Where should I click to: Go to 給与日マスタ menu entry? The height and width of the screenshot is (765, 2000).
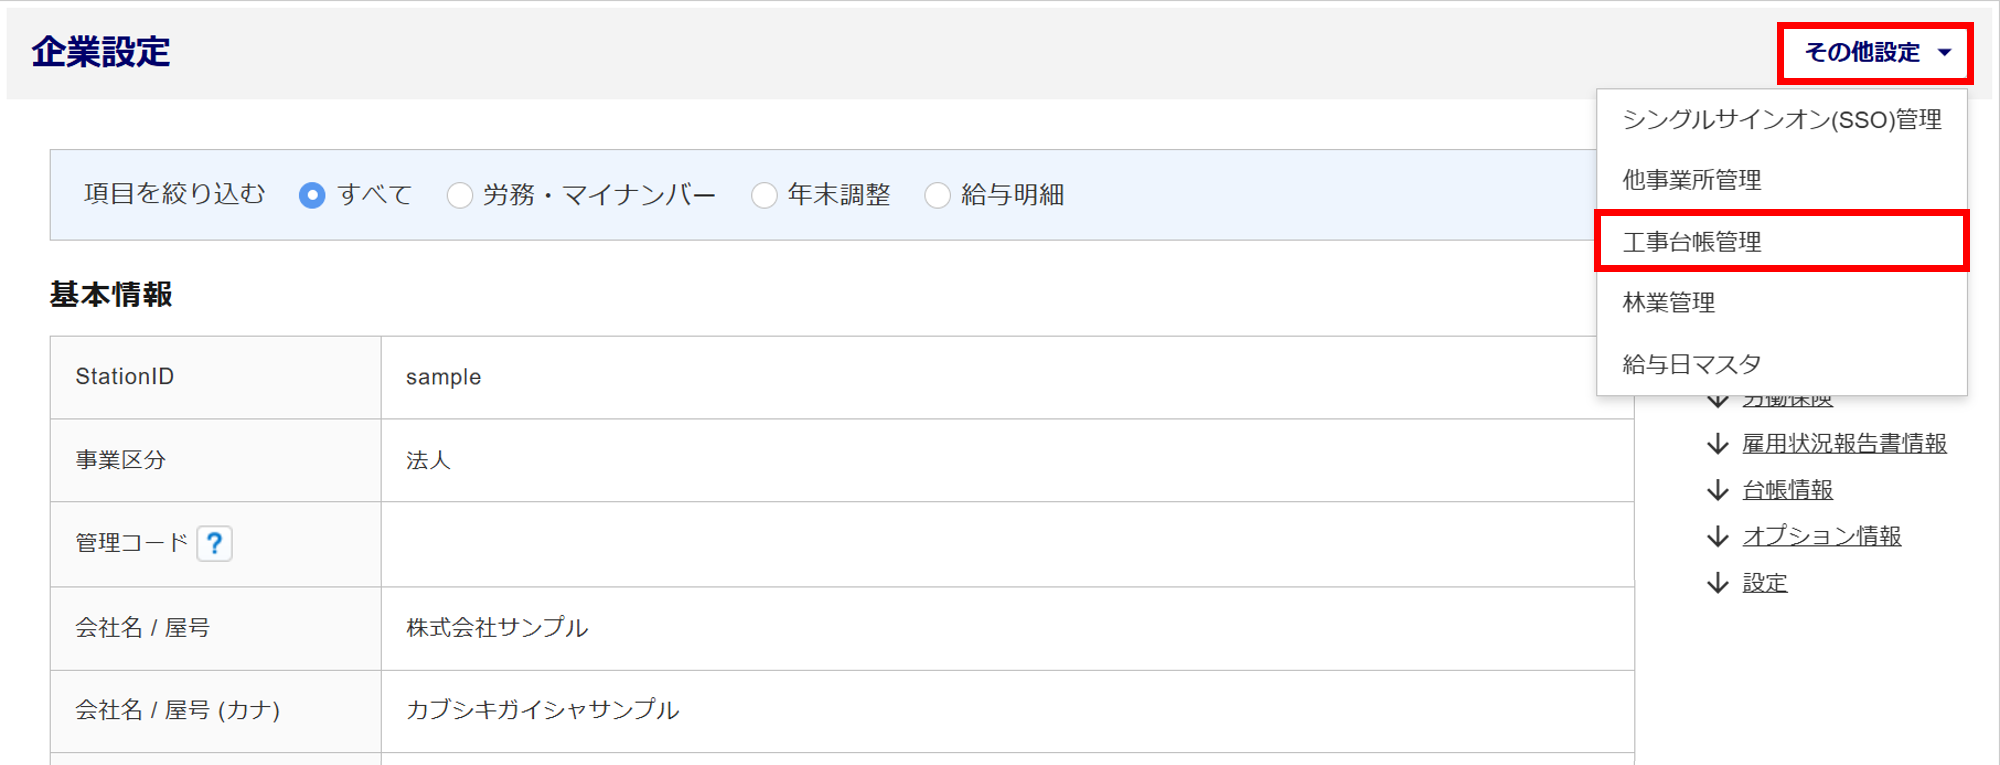[x=1692, y=364]
